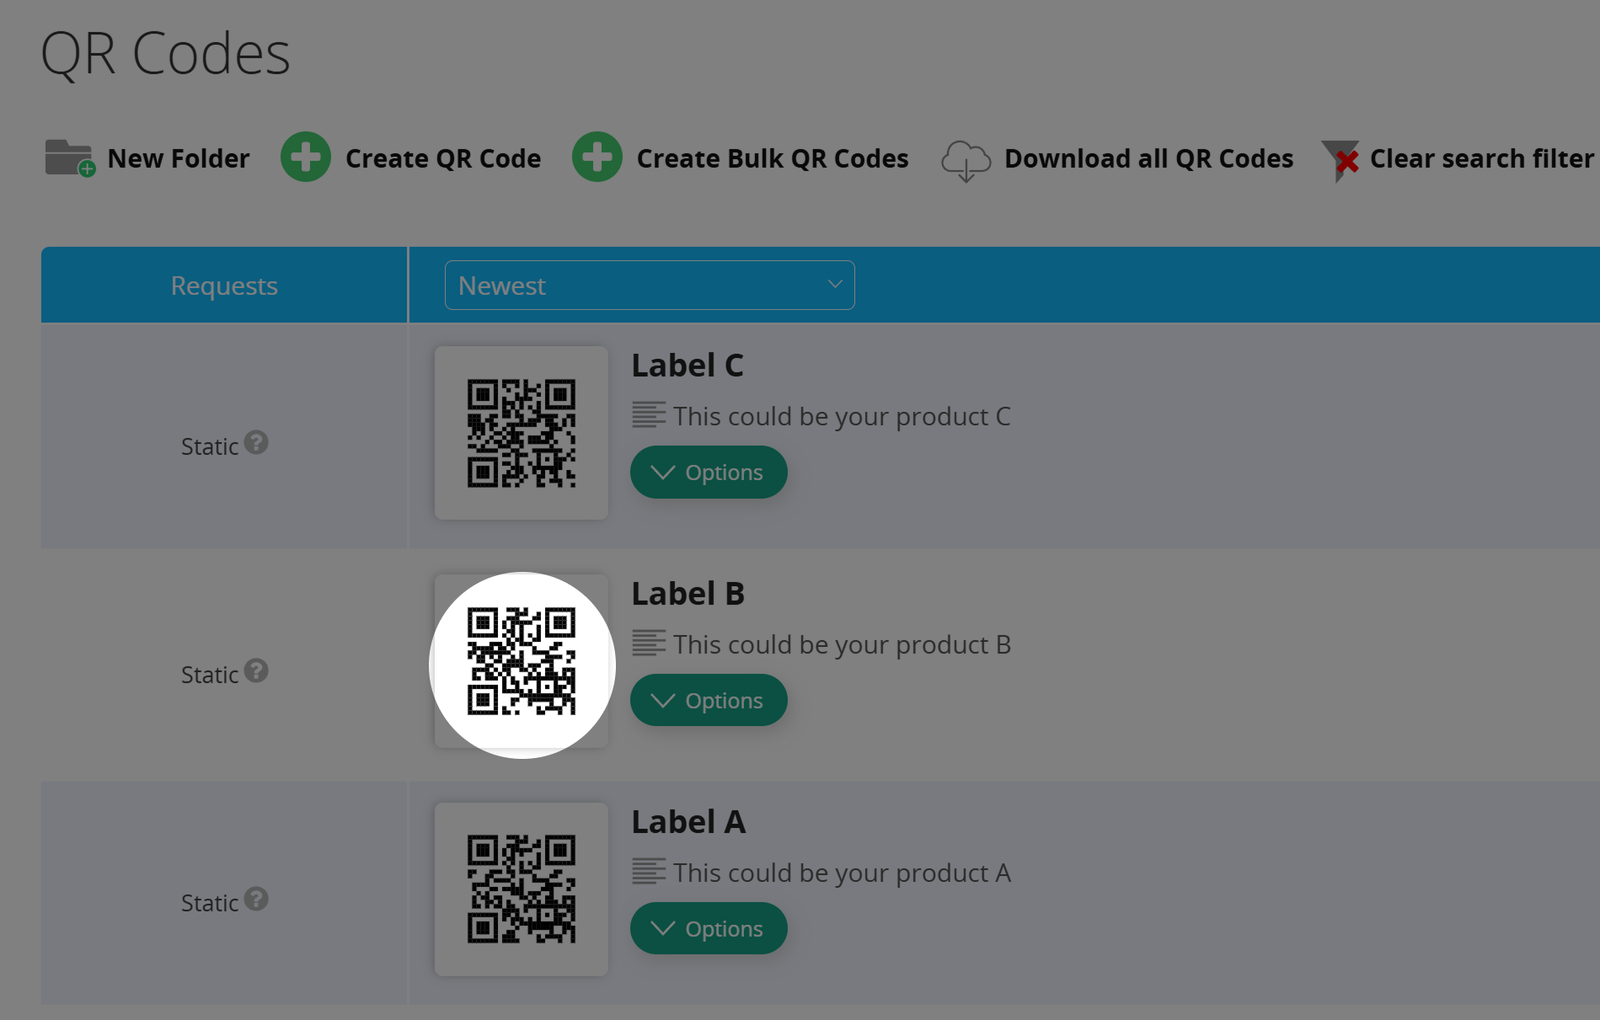Click the highlighted Label B QR code thumbnail
Viewport: 1600px width, 1020px height.
521,662
